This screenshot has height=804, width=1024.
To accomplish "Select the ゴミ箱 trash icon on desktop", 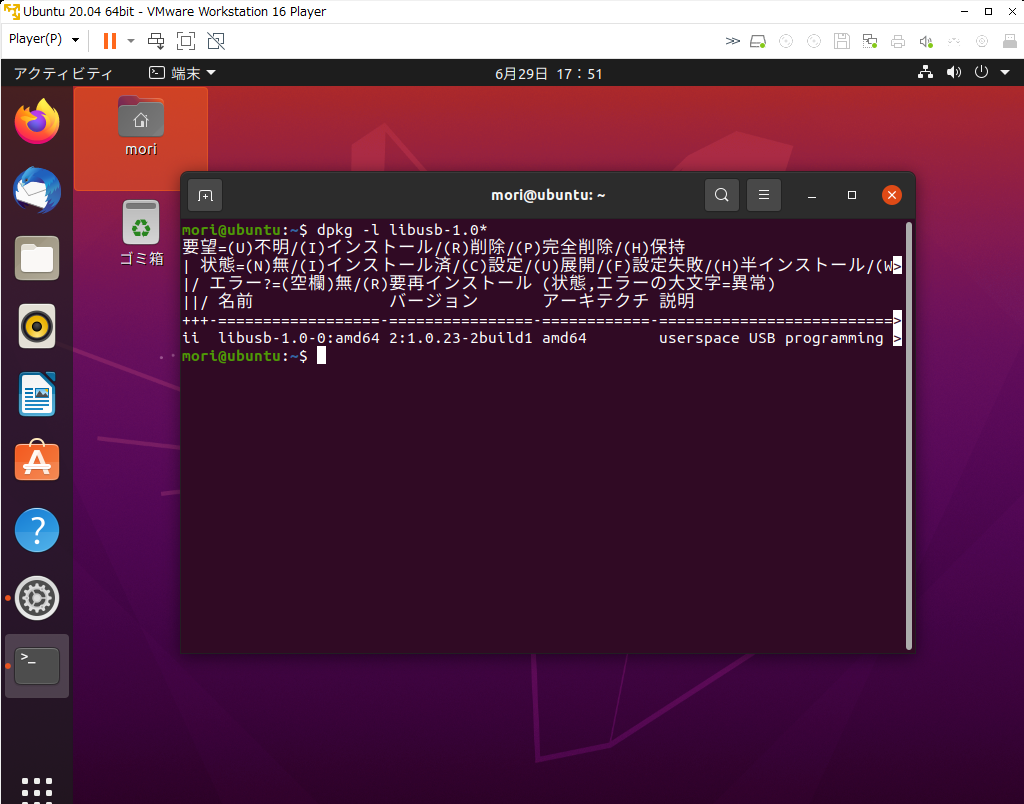I will tap(141, 233).
